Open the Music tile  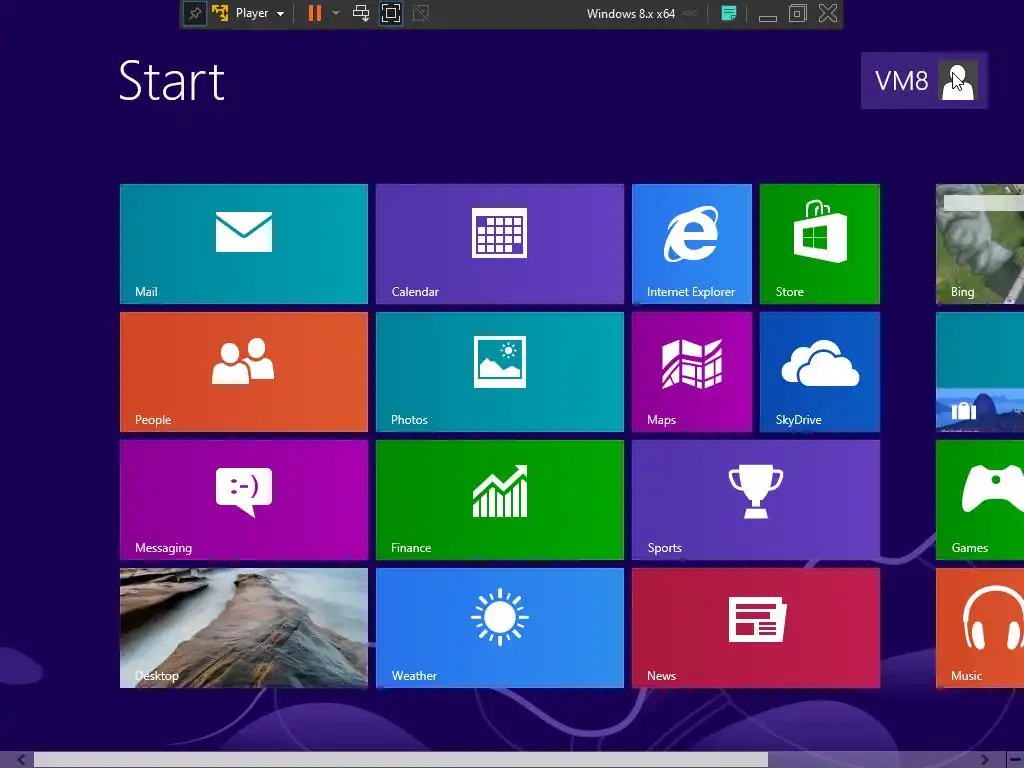click(980, 628)
